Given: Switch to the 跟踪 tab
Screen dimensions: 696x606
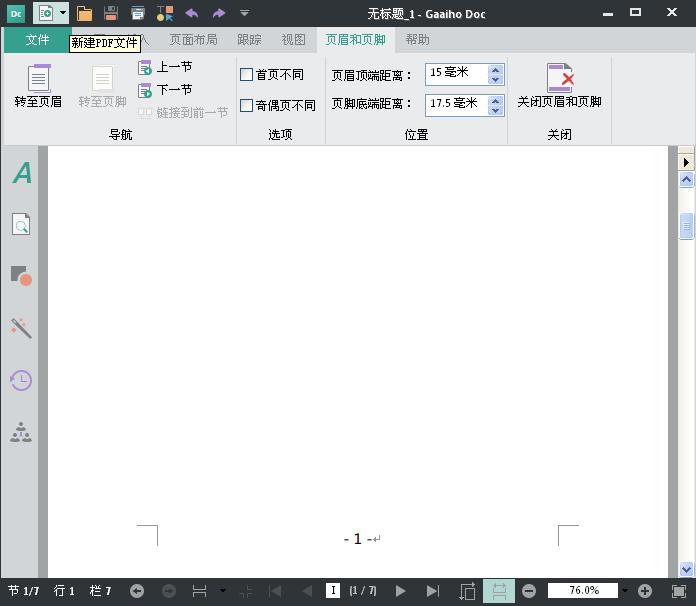Looking at the screenshot, I should point(249,40).
